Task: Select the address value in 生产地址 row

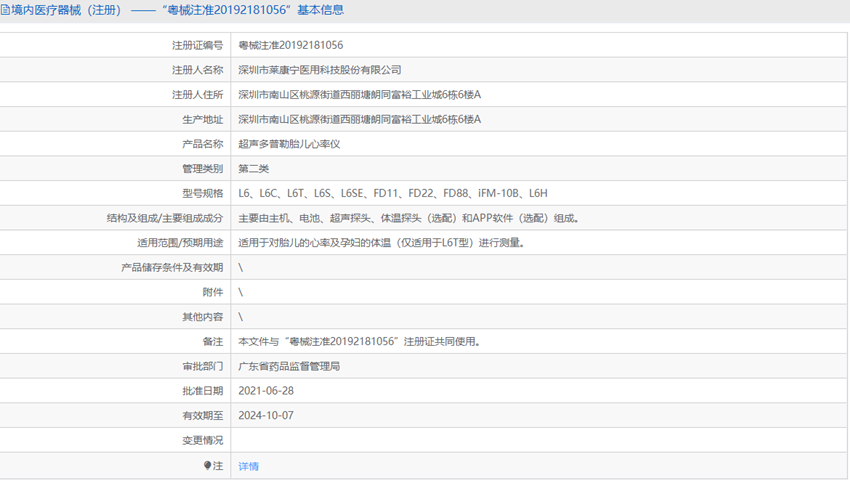Action: pyautogui.click(x=359, y=119)
